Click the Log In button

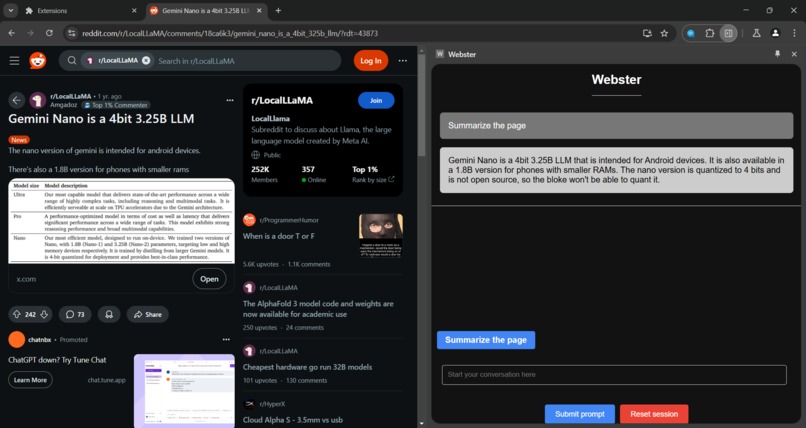point(371,61)
